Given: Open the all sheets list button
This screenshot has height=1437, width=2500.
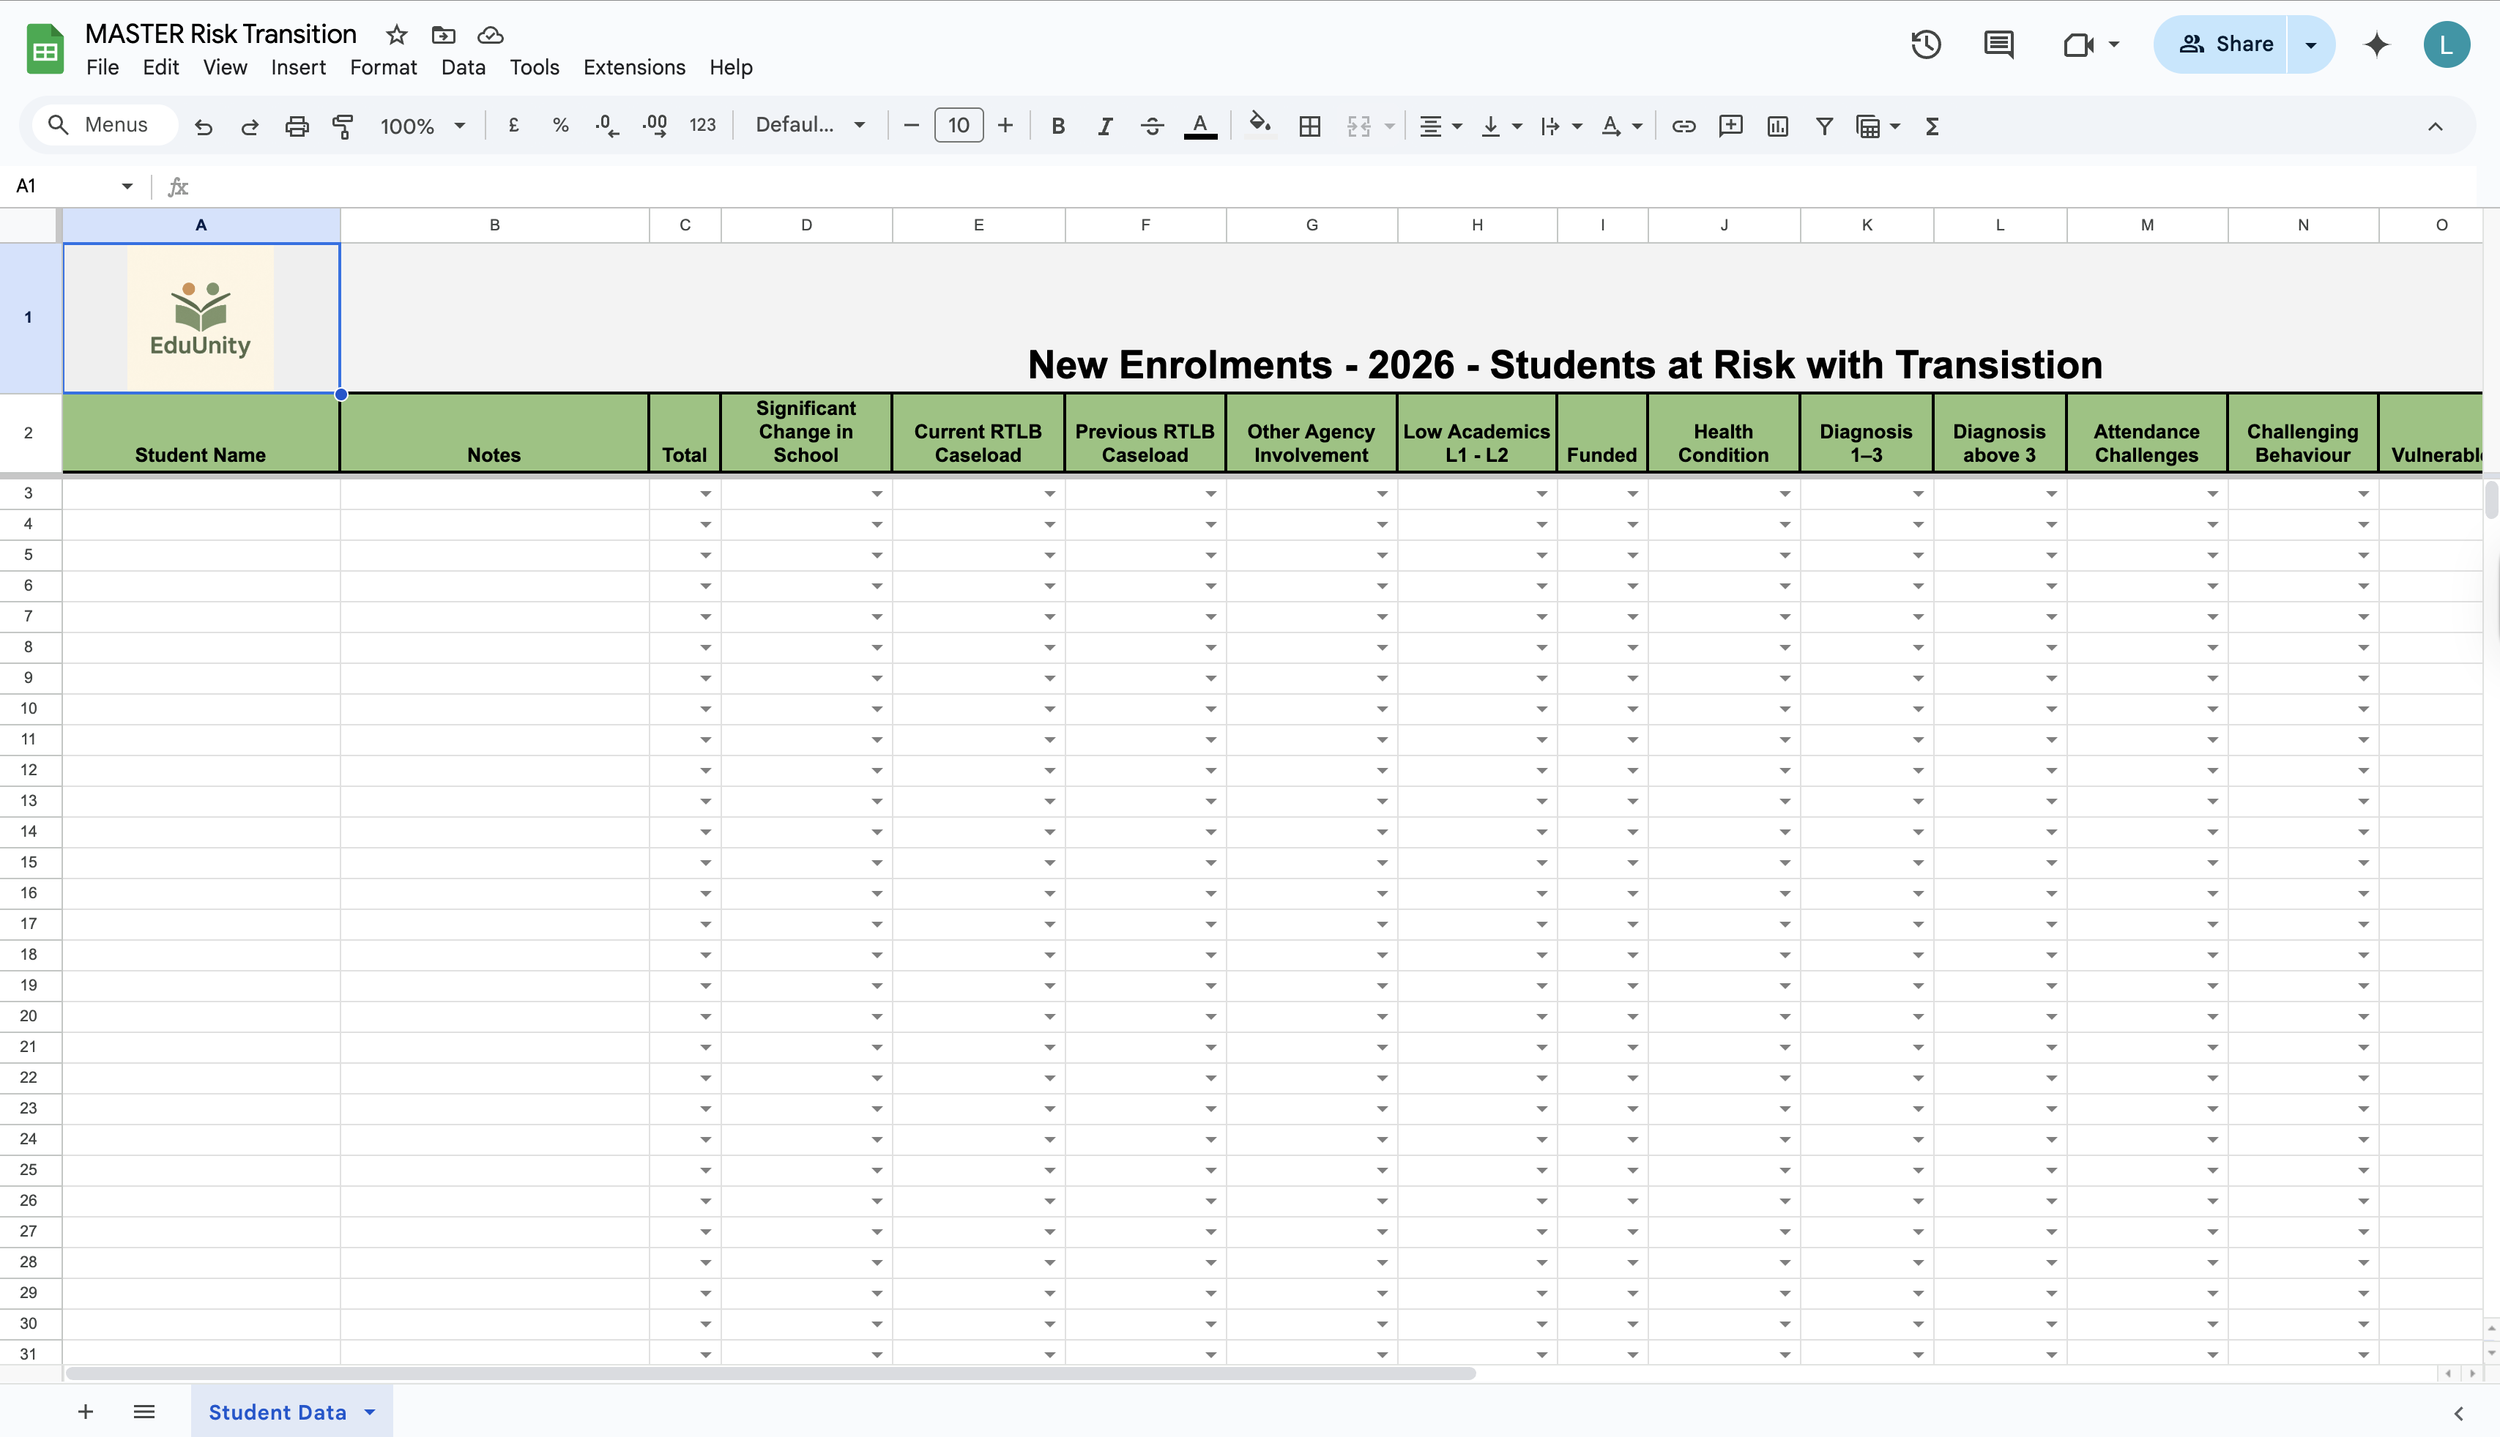Looking at the screenshot, I should pos(144,1412).
